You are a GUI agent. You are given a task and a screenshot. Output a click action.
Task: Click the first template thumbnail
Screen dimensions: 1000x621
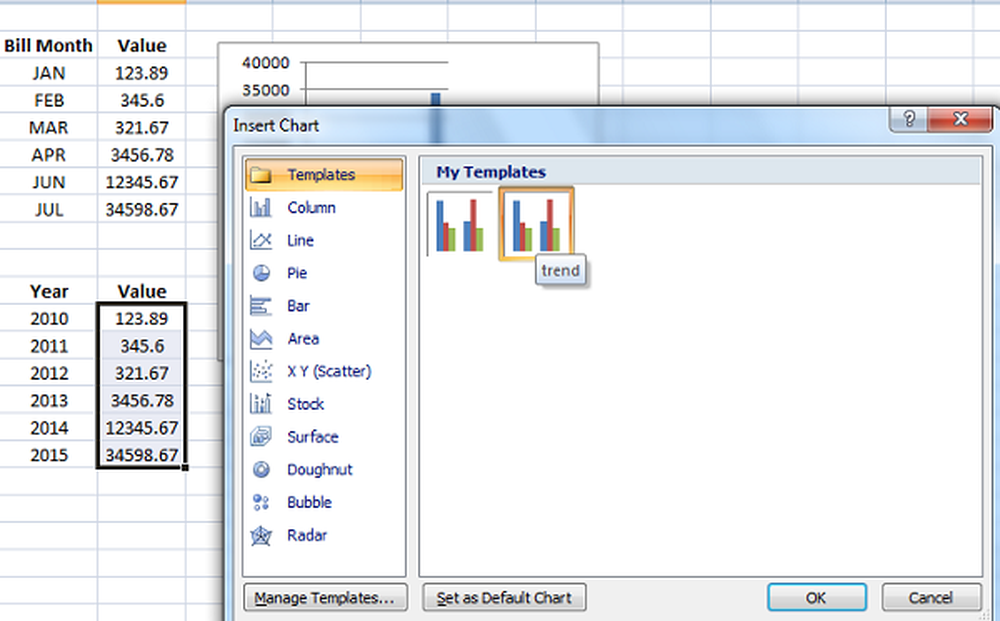[x=460, y=224]
